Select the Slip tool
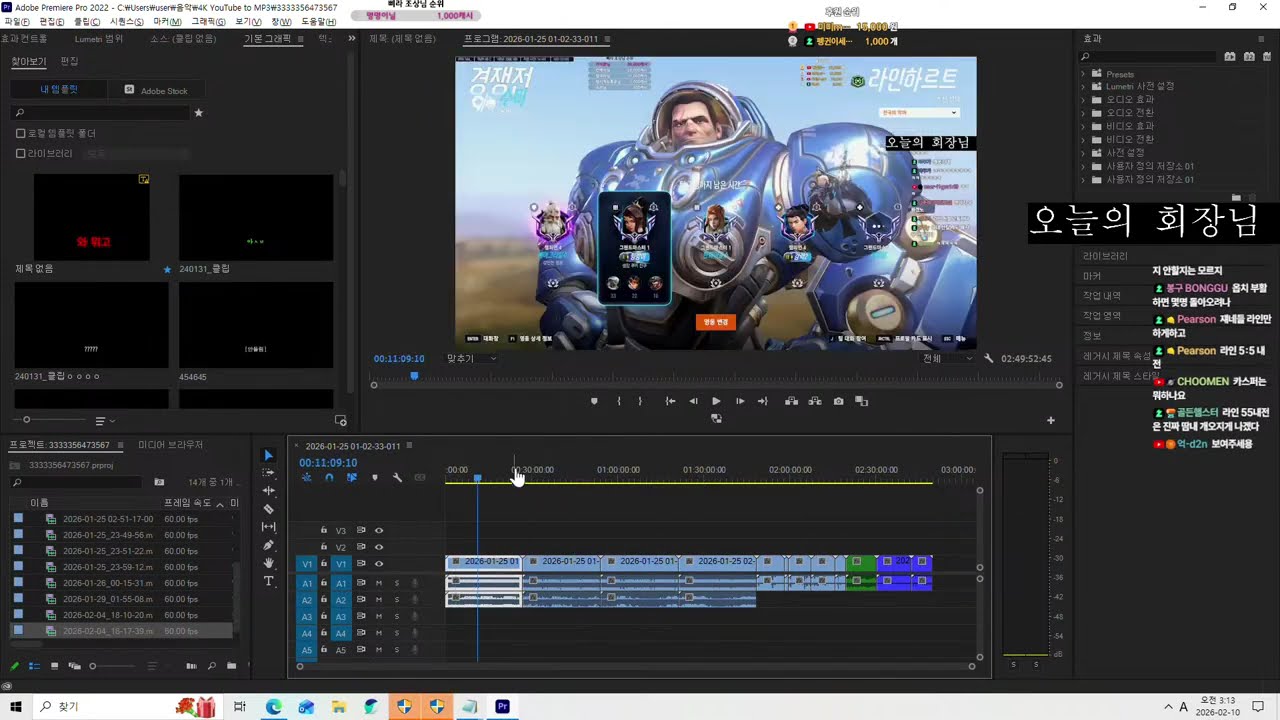Viewport: 1280px width, 720px height. point(268,527)
